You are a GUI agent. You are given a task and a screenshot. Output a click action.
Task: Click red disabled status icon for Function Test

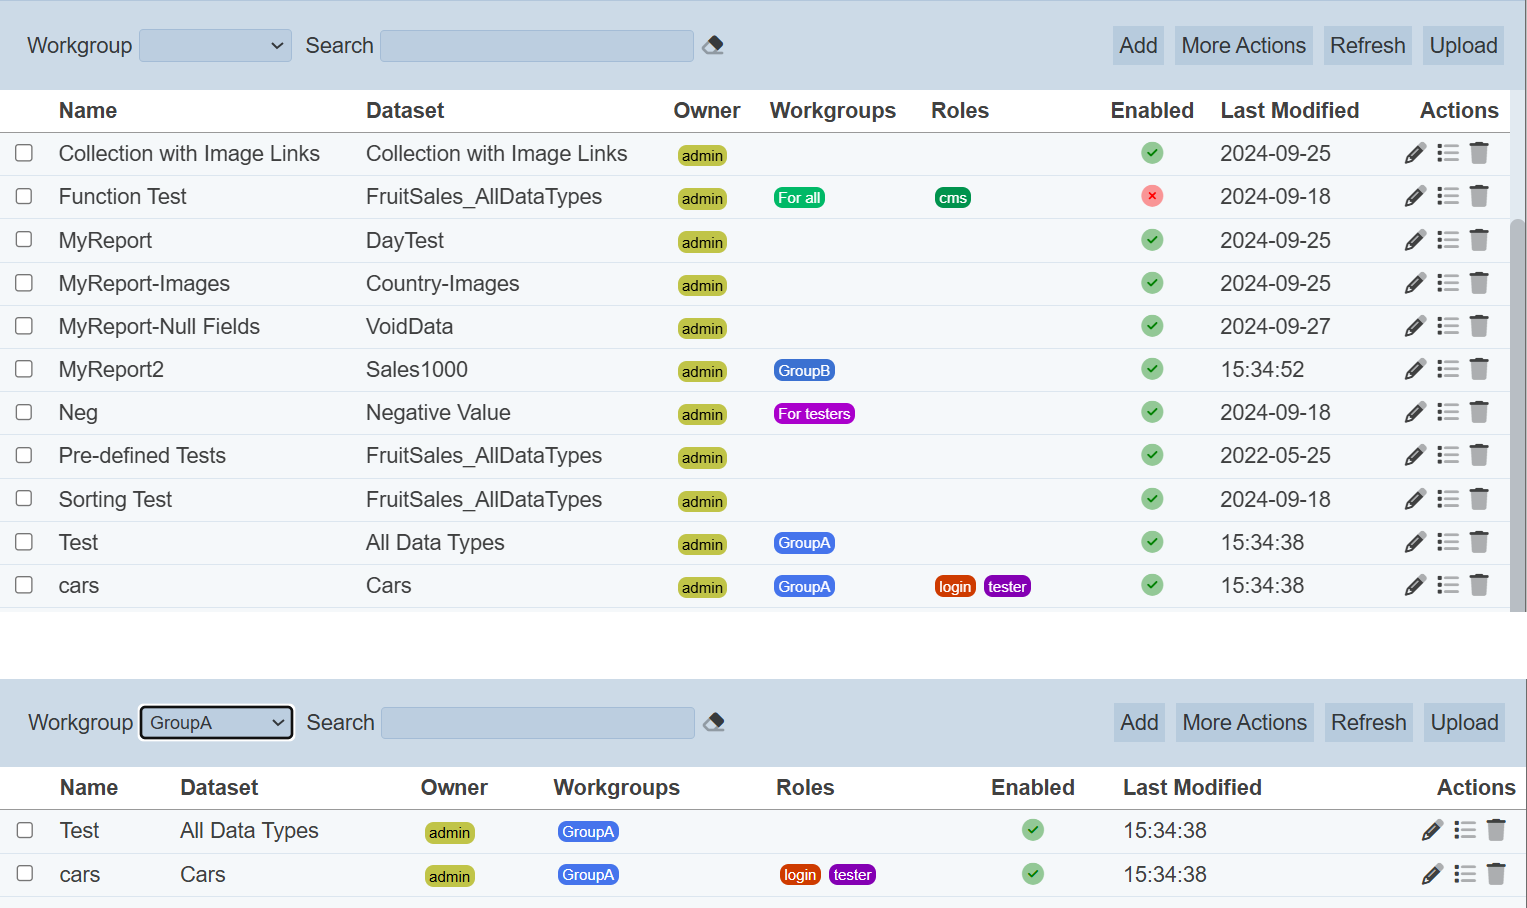(x=1152, y=196)
